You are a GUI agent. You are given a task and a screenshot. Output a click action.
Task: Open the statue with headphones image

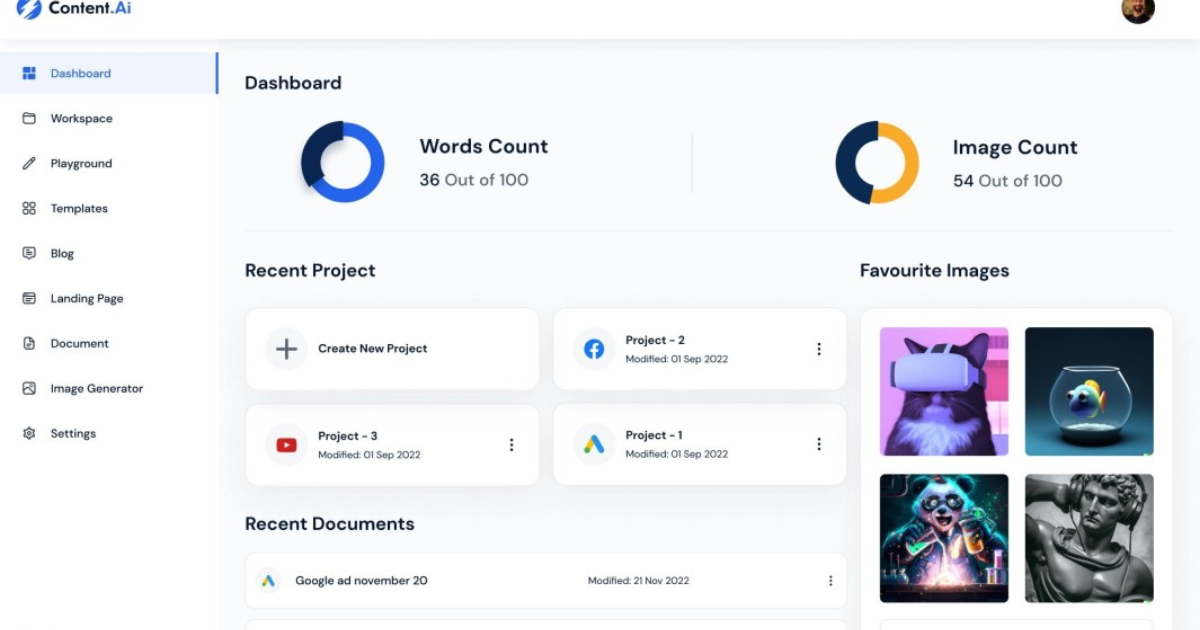click(1089, 538)
